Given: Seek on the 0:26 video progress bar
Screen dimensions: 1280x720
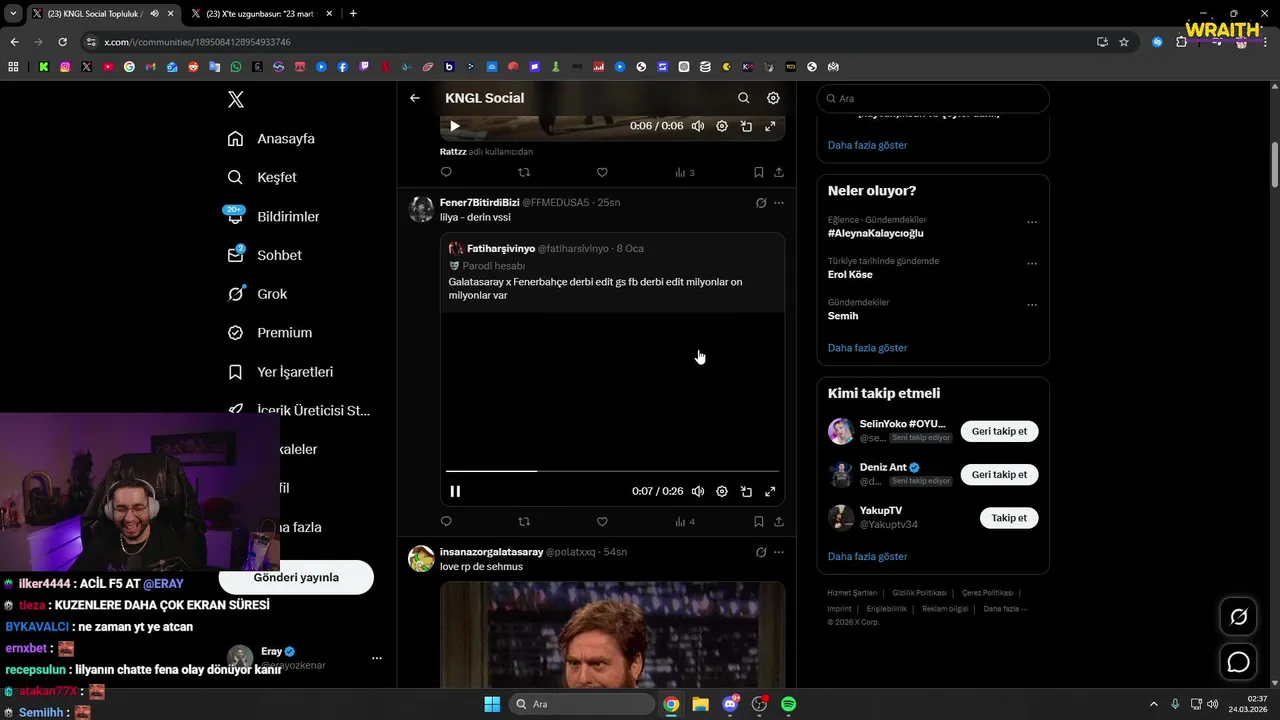Looking at the screenshot, I should (x=612, y=470).
